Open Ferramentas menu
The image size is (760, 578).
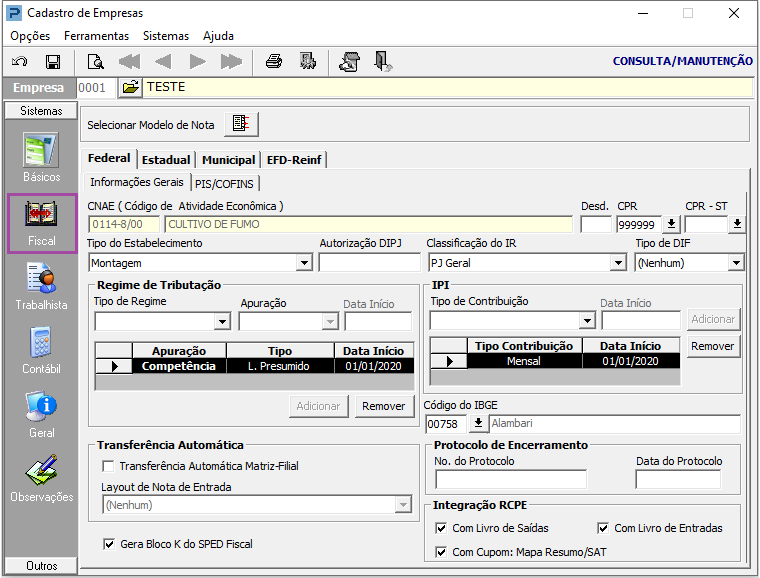96,36
